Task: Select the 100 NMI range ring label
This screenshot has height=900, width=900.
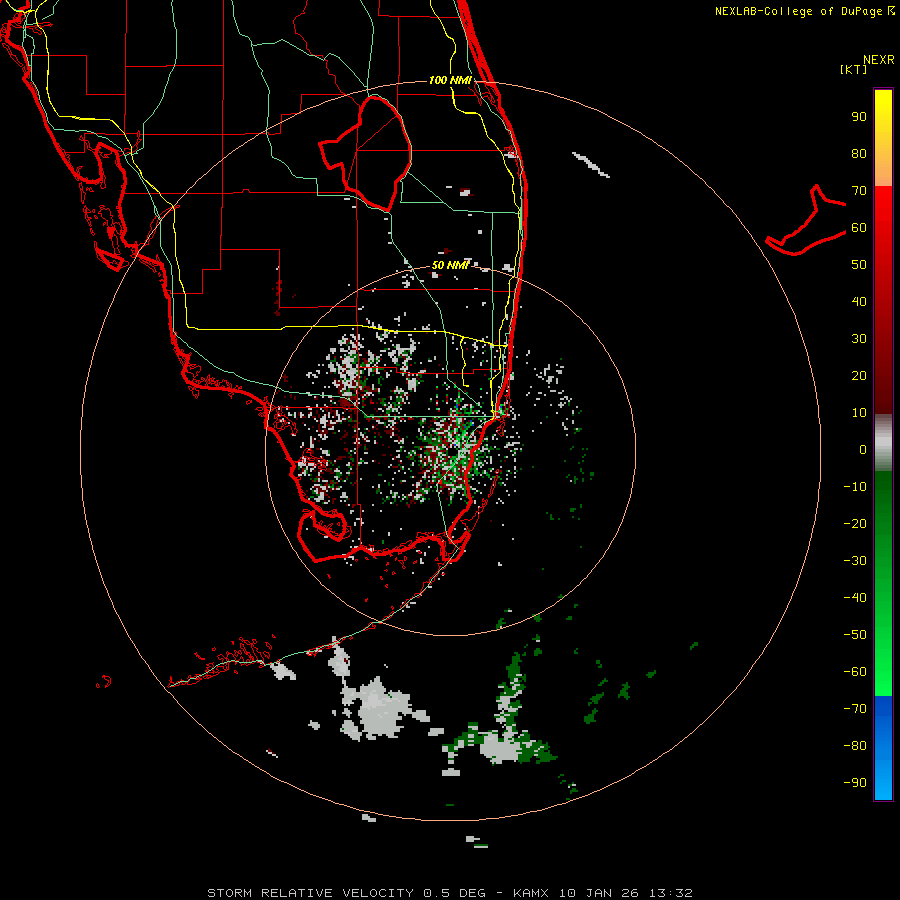Action: point(450,80)
